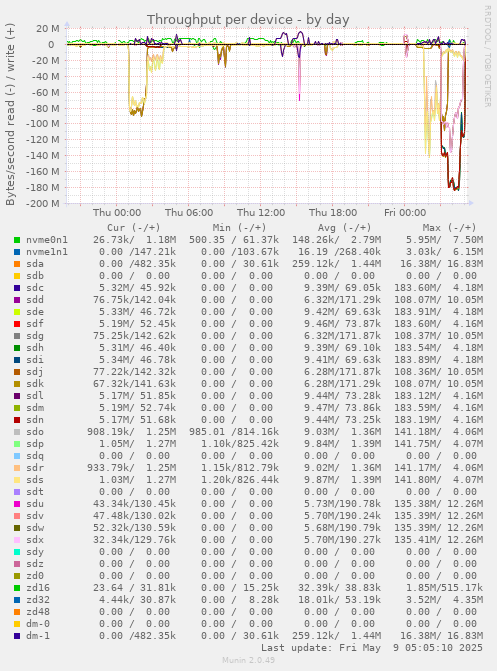Click the 'sdo' legend label
Screen dimensions: 497x671
(x=35, y=432)
